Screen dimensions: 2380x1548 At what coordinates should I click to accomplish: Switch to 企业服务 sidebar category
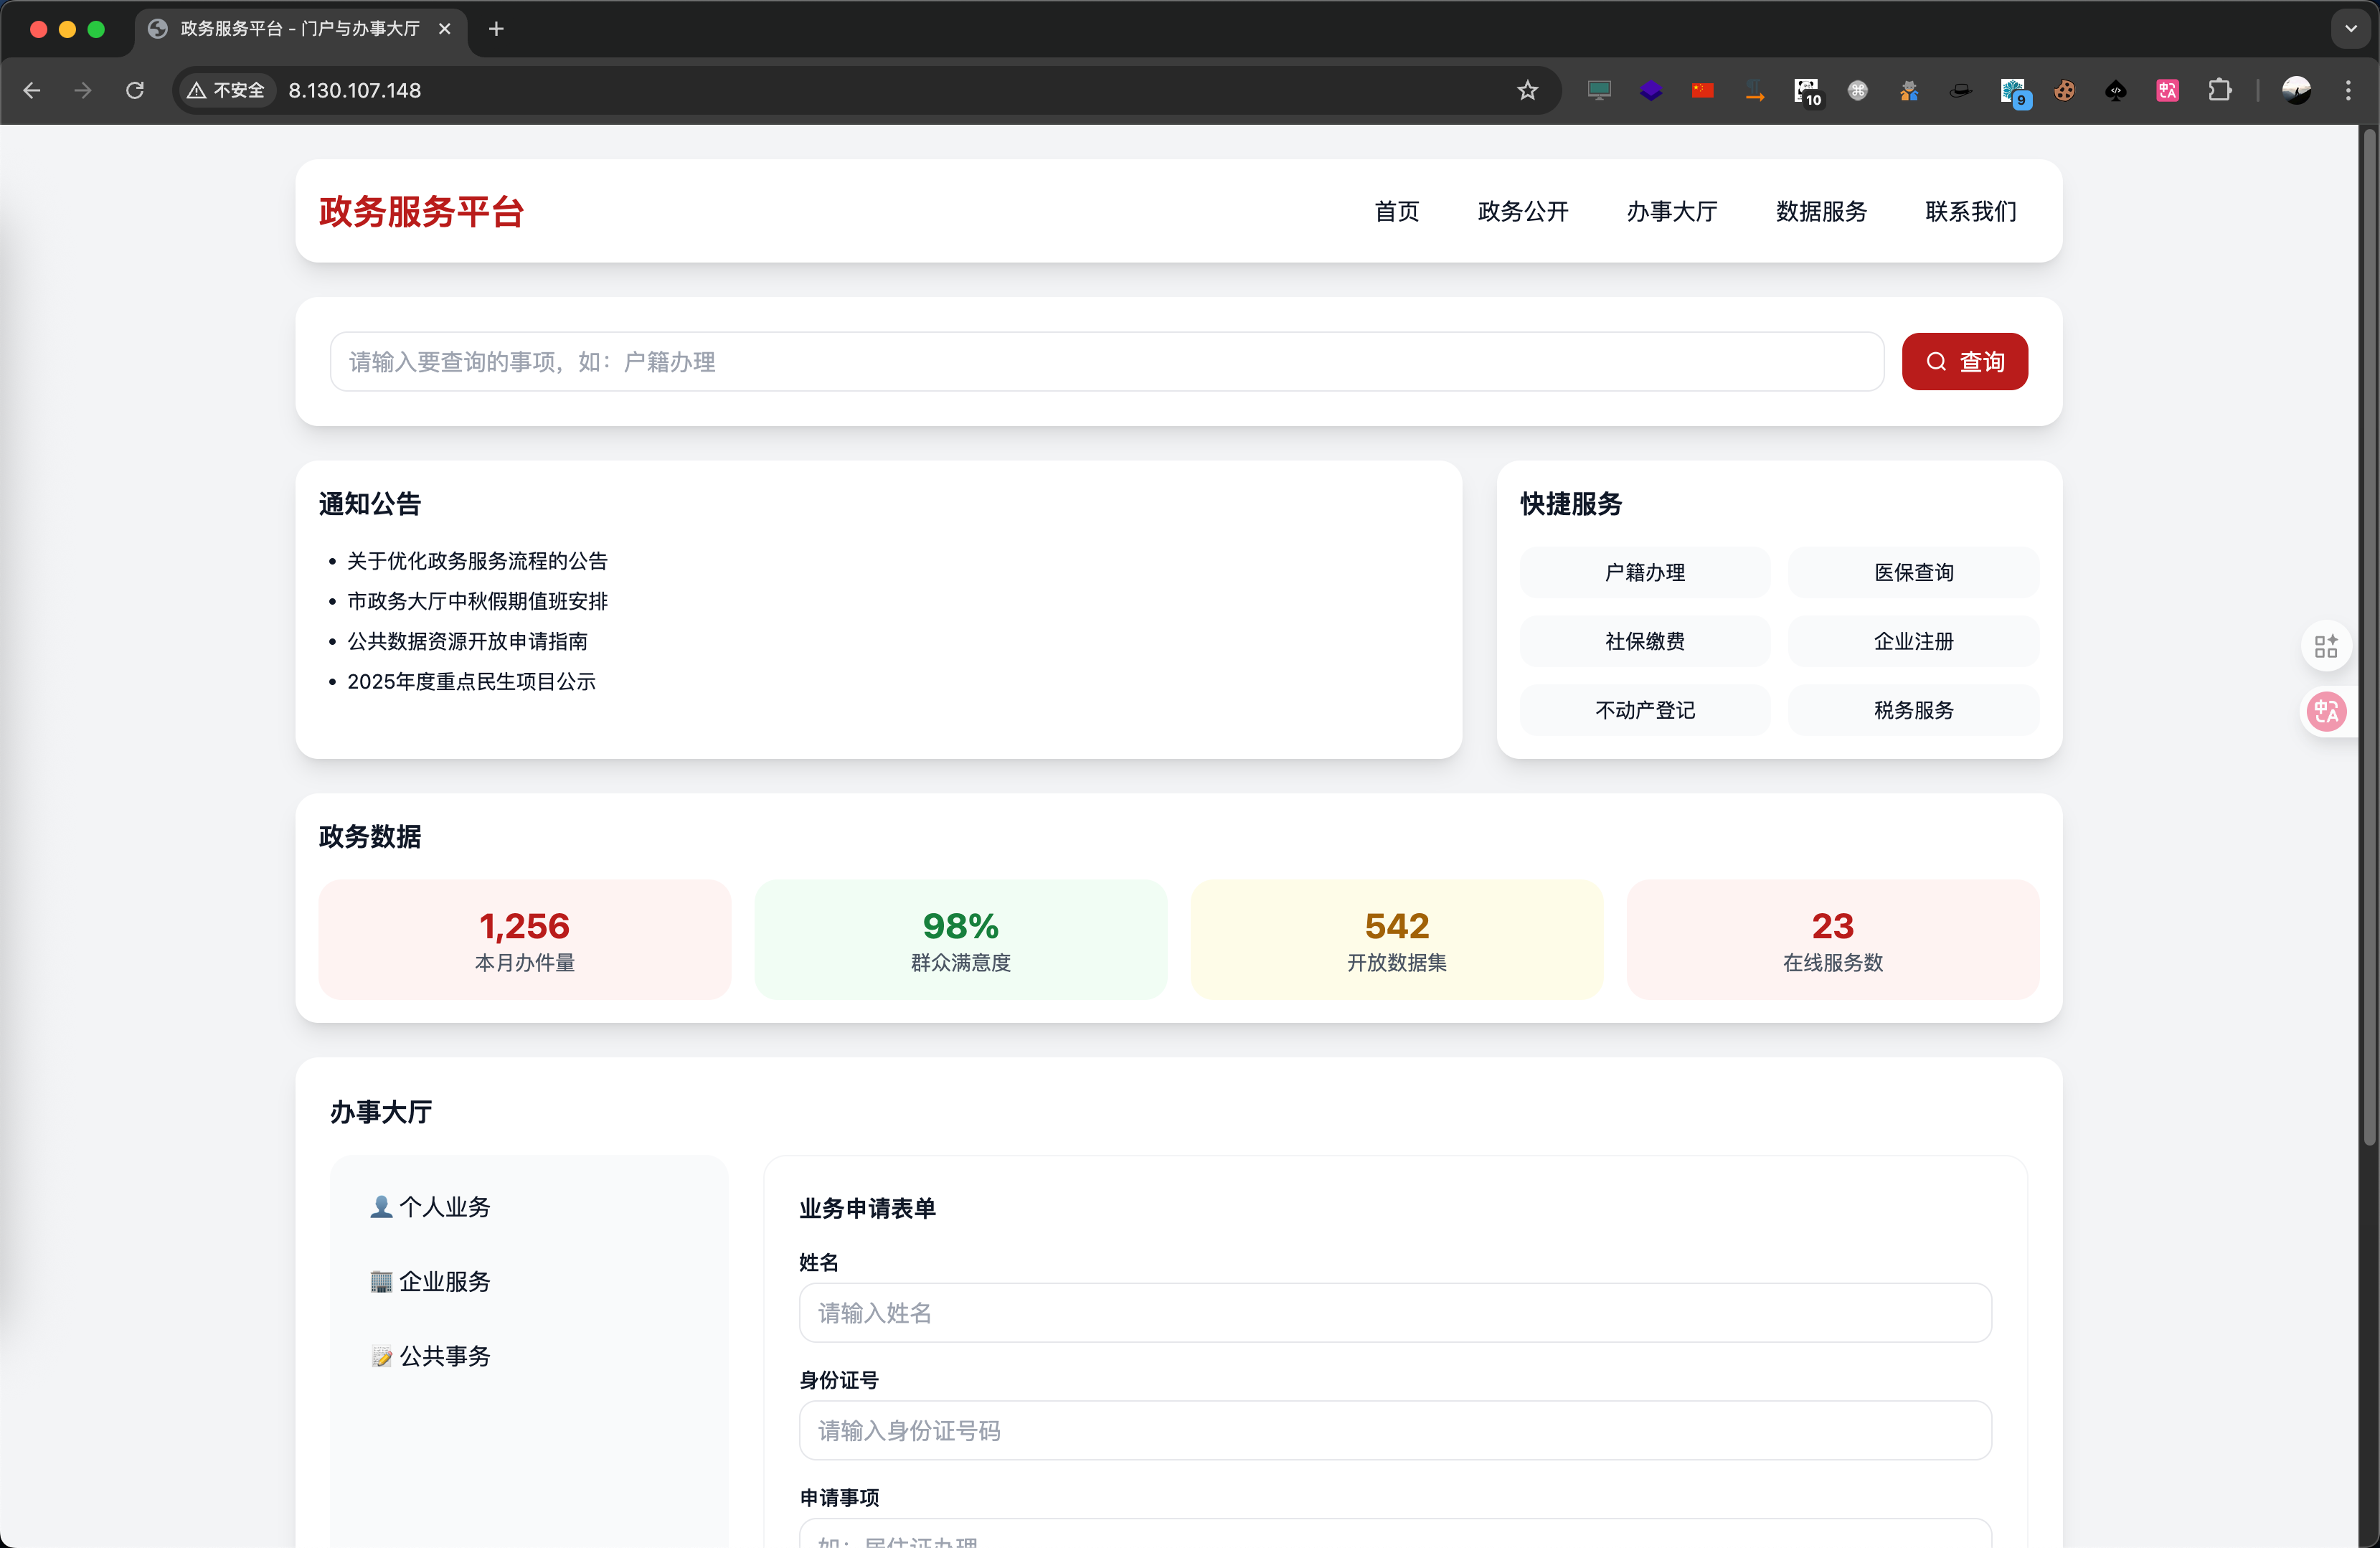click(x=431, y=1281)
